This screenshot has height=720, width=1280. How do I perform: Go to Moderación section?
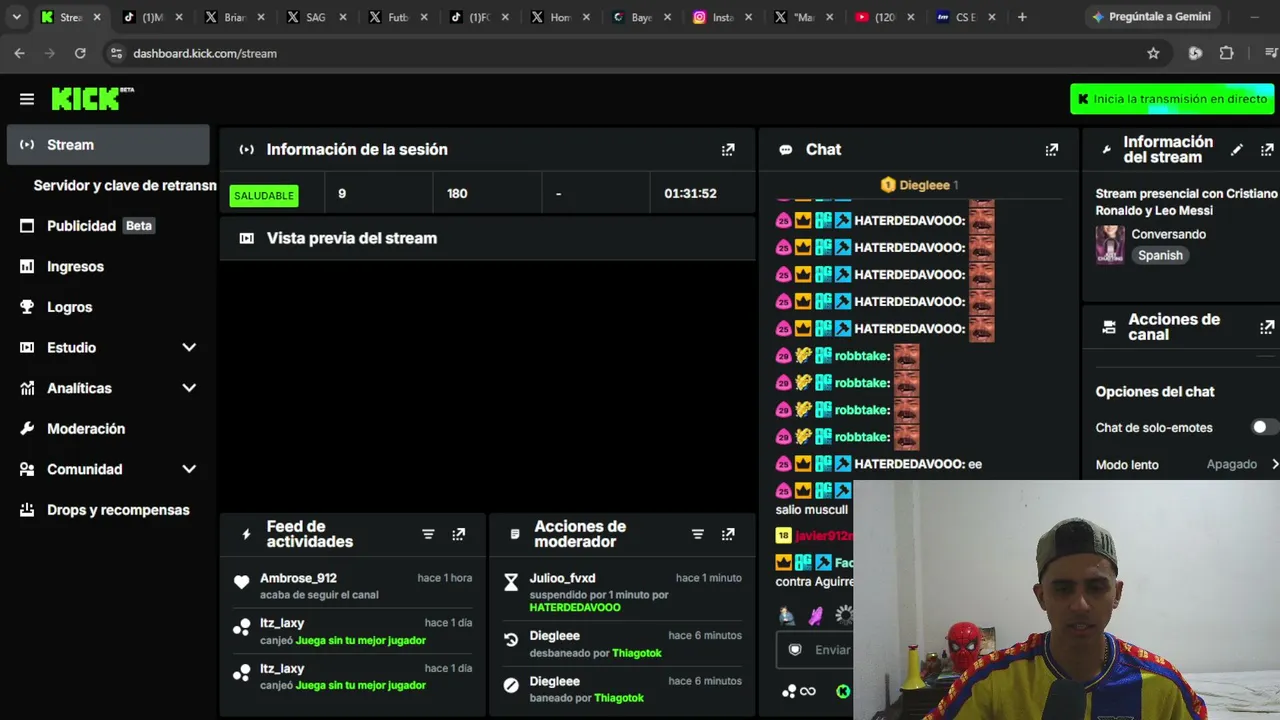108,429
